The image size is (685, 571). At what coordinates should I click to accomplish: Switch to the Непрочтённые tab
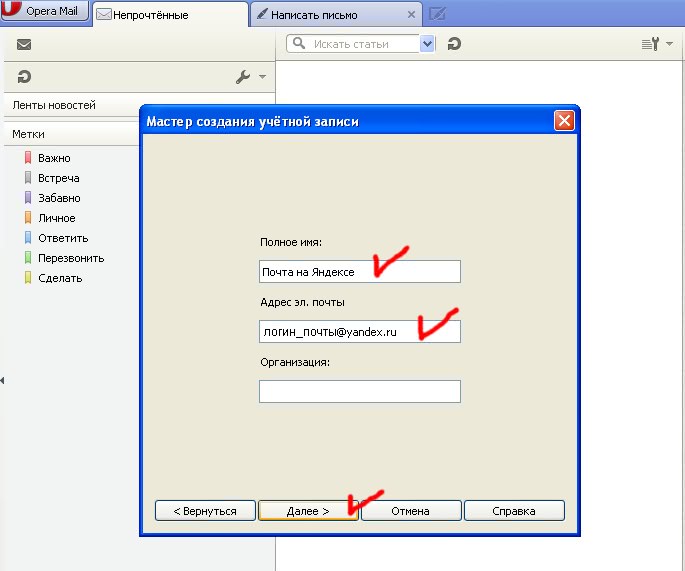coord(170,15)
